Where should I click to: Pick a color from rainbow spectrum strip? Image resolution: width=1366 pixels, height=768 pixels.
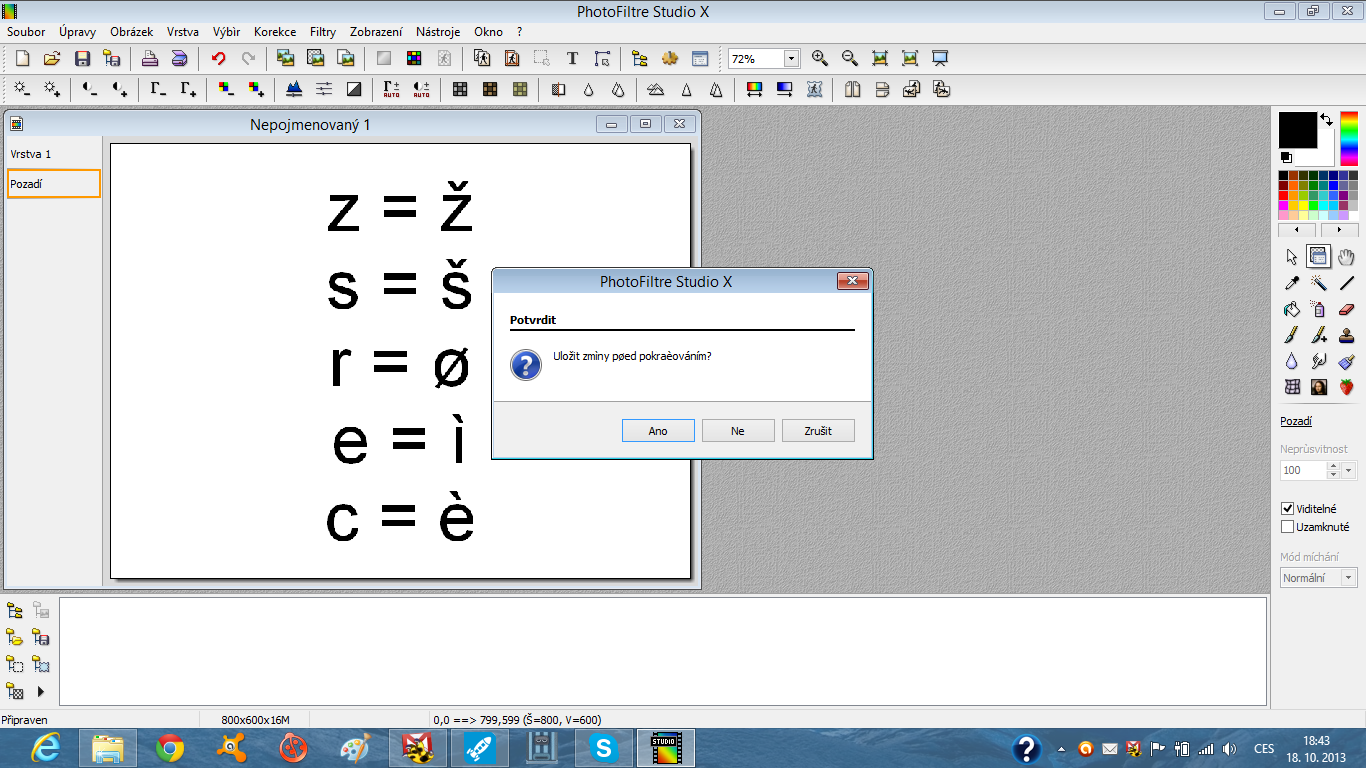(1349, 138)
